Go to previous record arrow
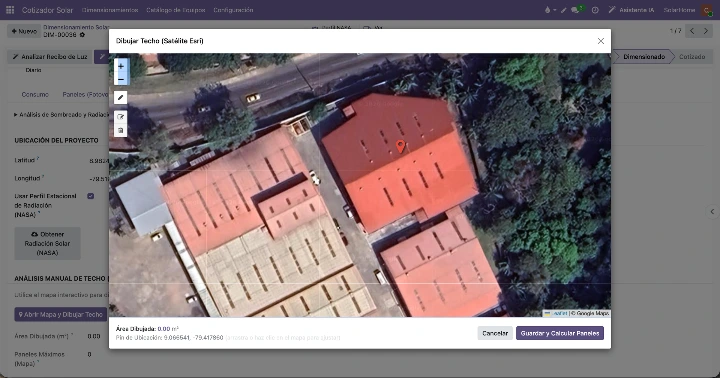 click(692, 31)
